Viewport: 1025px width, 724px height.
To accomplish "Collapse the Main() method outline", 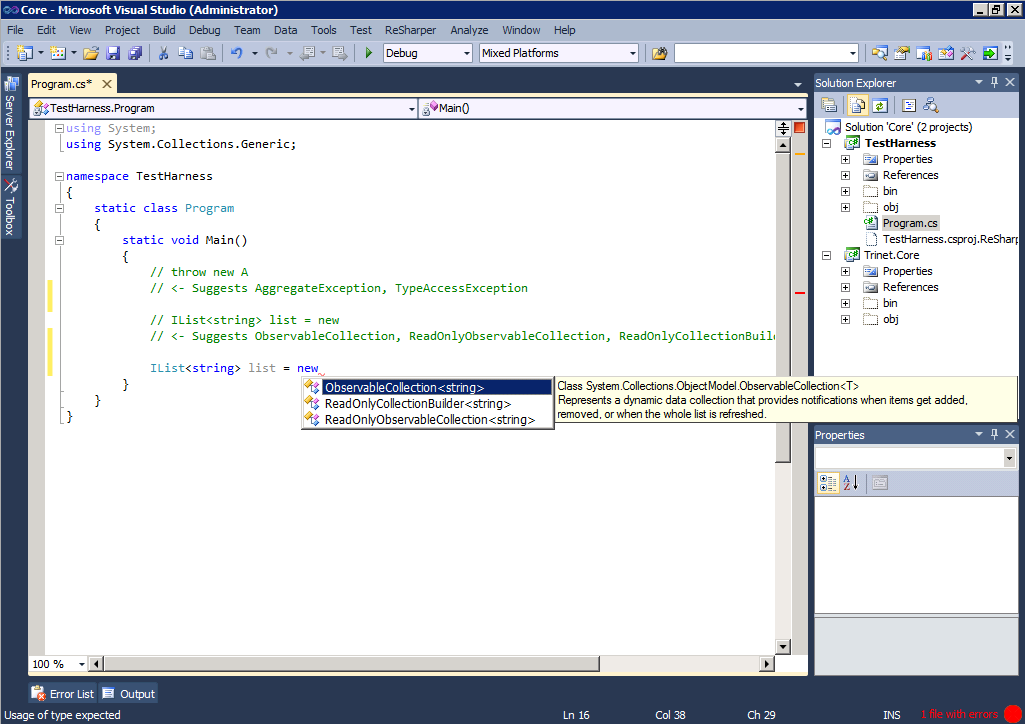I will [x=59, y=240].
